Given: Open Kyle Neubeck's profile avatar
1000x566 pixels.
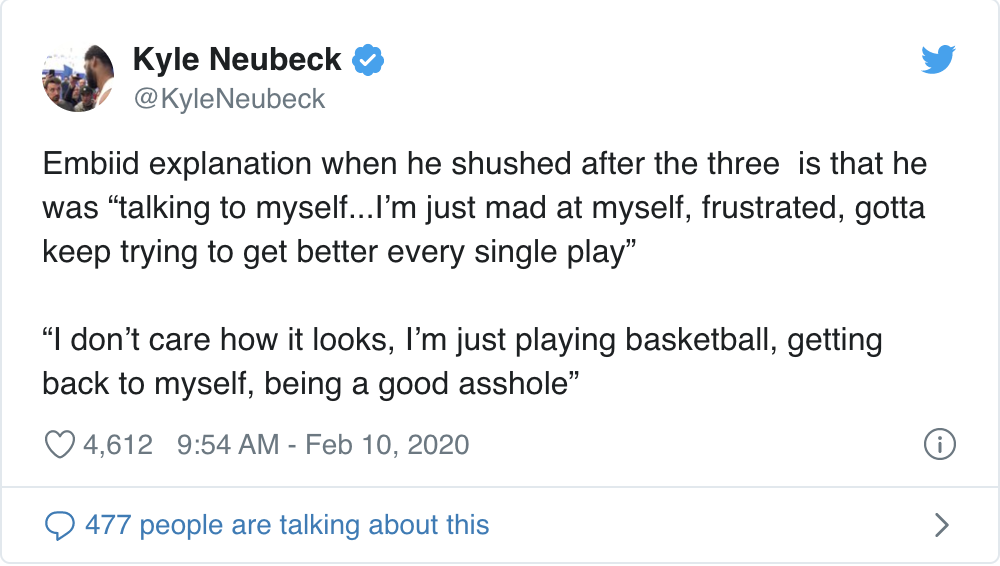Looking at the screenshot, I should 78,78.
